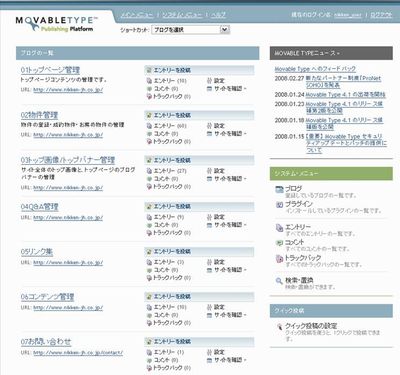Click the settings icon for 03トップ画像 blog
Image resolution: width=400 pixels, height=375 pixels.
click(x=209, y=171)
